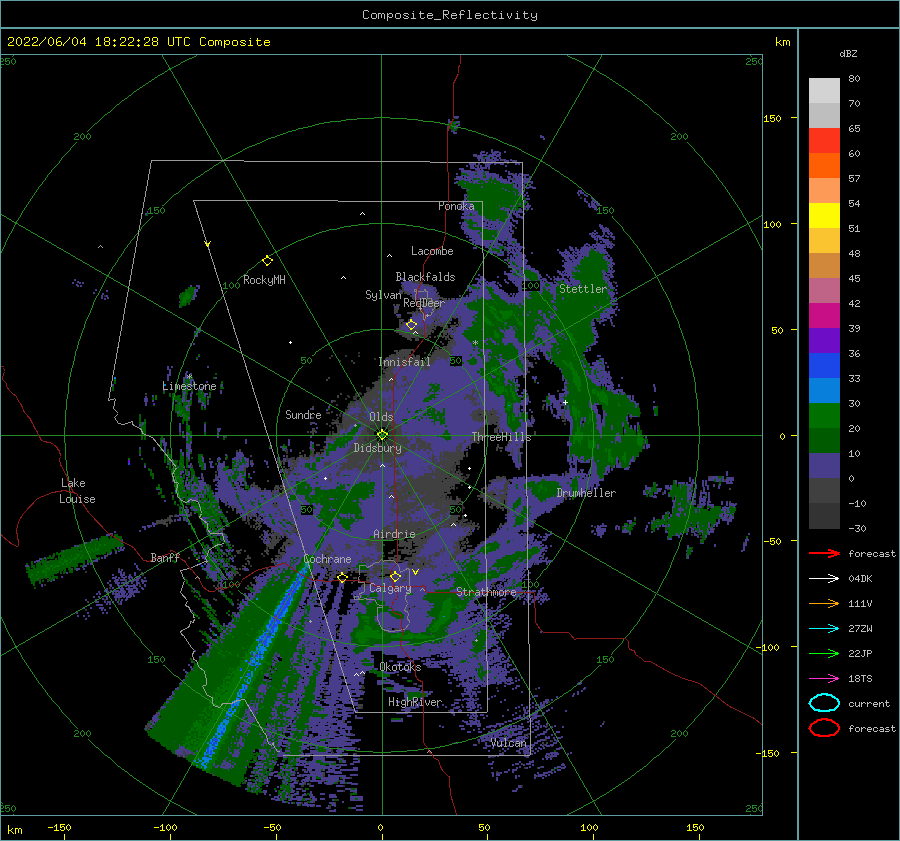Click the red forecast arrow in legend

pos(824,553)
